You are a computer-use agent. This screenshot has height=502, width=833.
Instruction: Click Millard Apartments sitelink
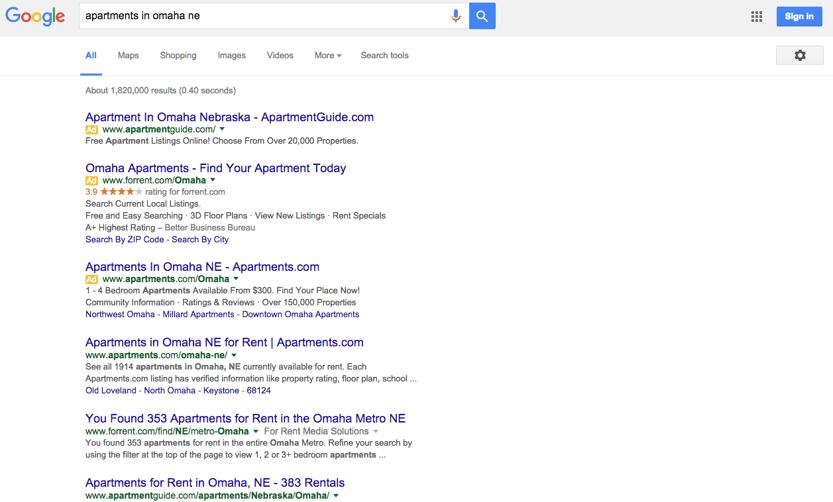(x=198, y=314)
